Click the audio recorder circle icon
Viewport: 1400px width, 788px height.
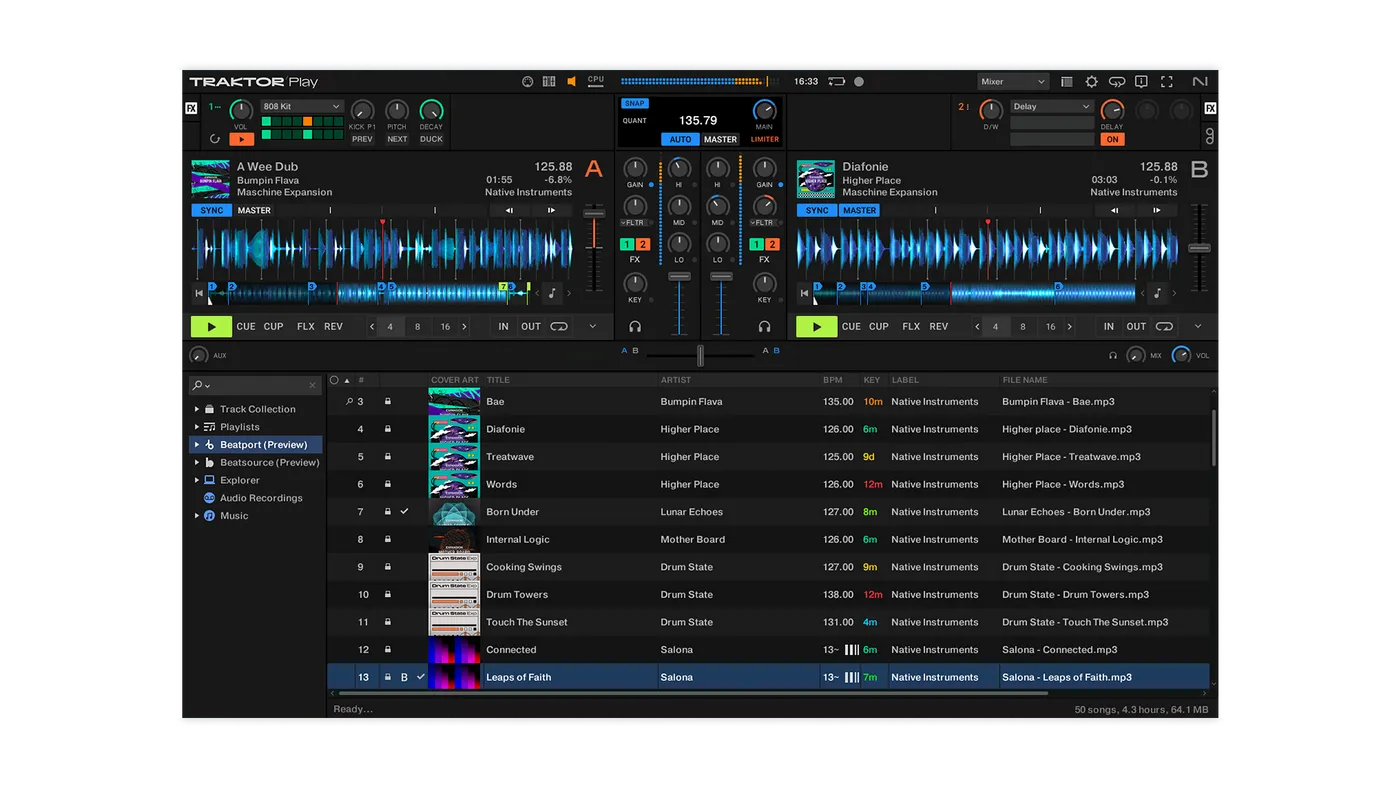pyautogui.click(x=859, y=82)
